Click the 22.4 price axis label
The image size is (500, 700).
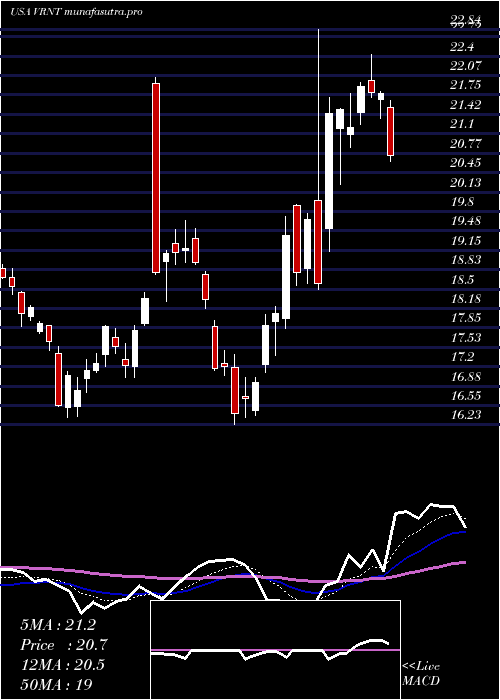[462, 47]
